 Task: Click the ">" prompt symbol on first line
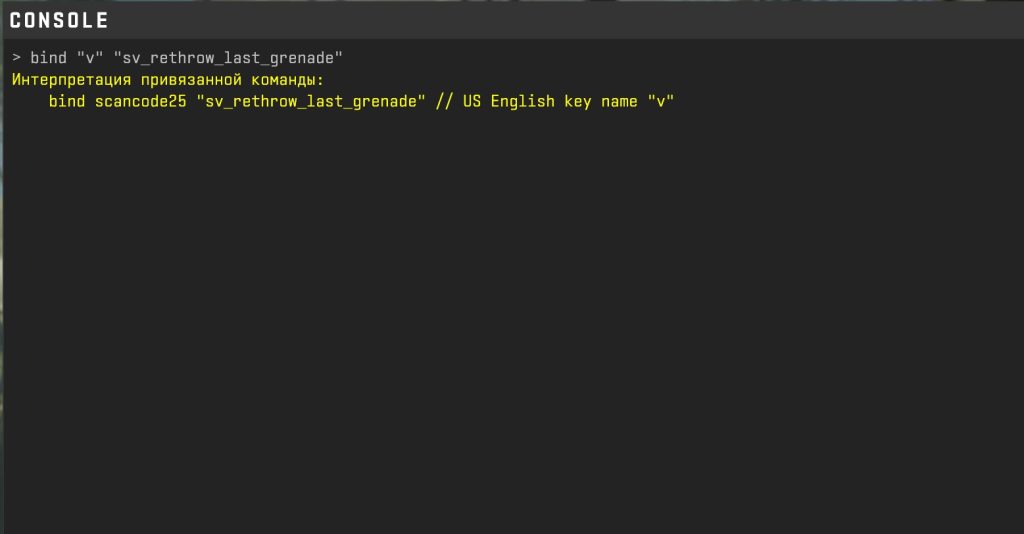[17, 58]
